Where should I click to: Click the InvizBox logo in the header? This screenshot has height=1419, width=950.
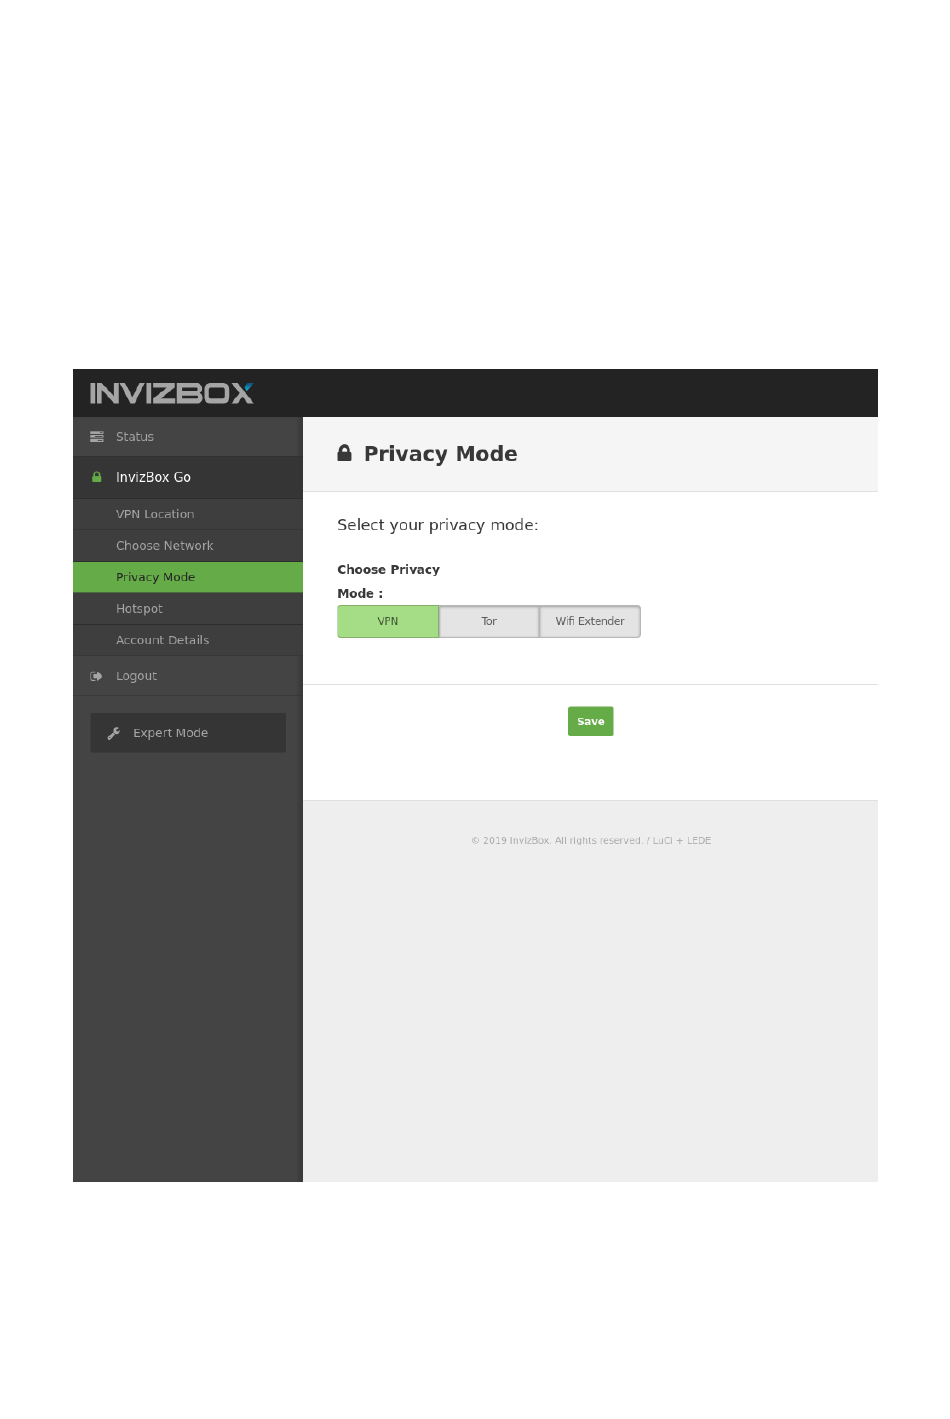[171, 393]
